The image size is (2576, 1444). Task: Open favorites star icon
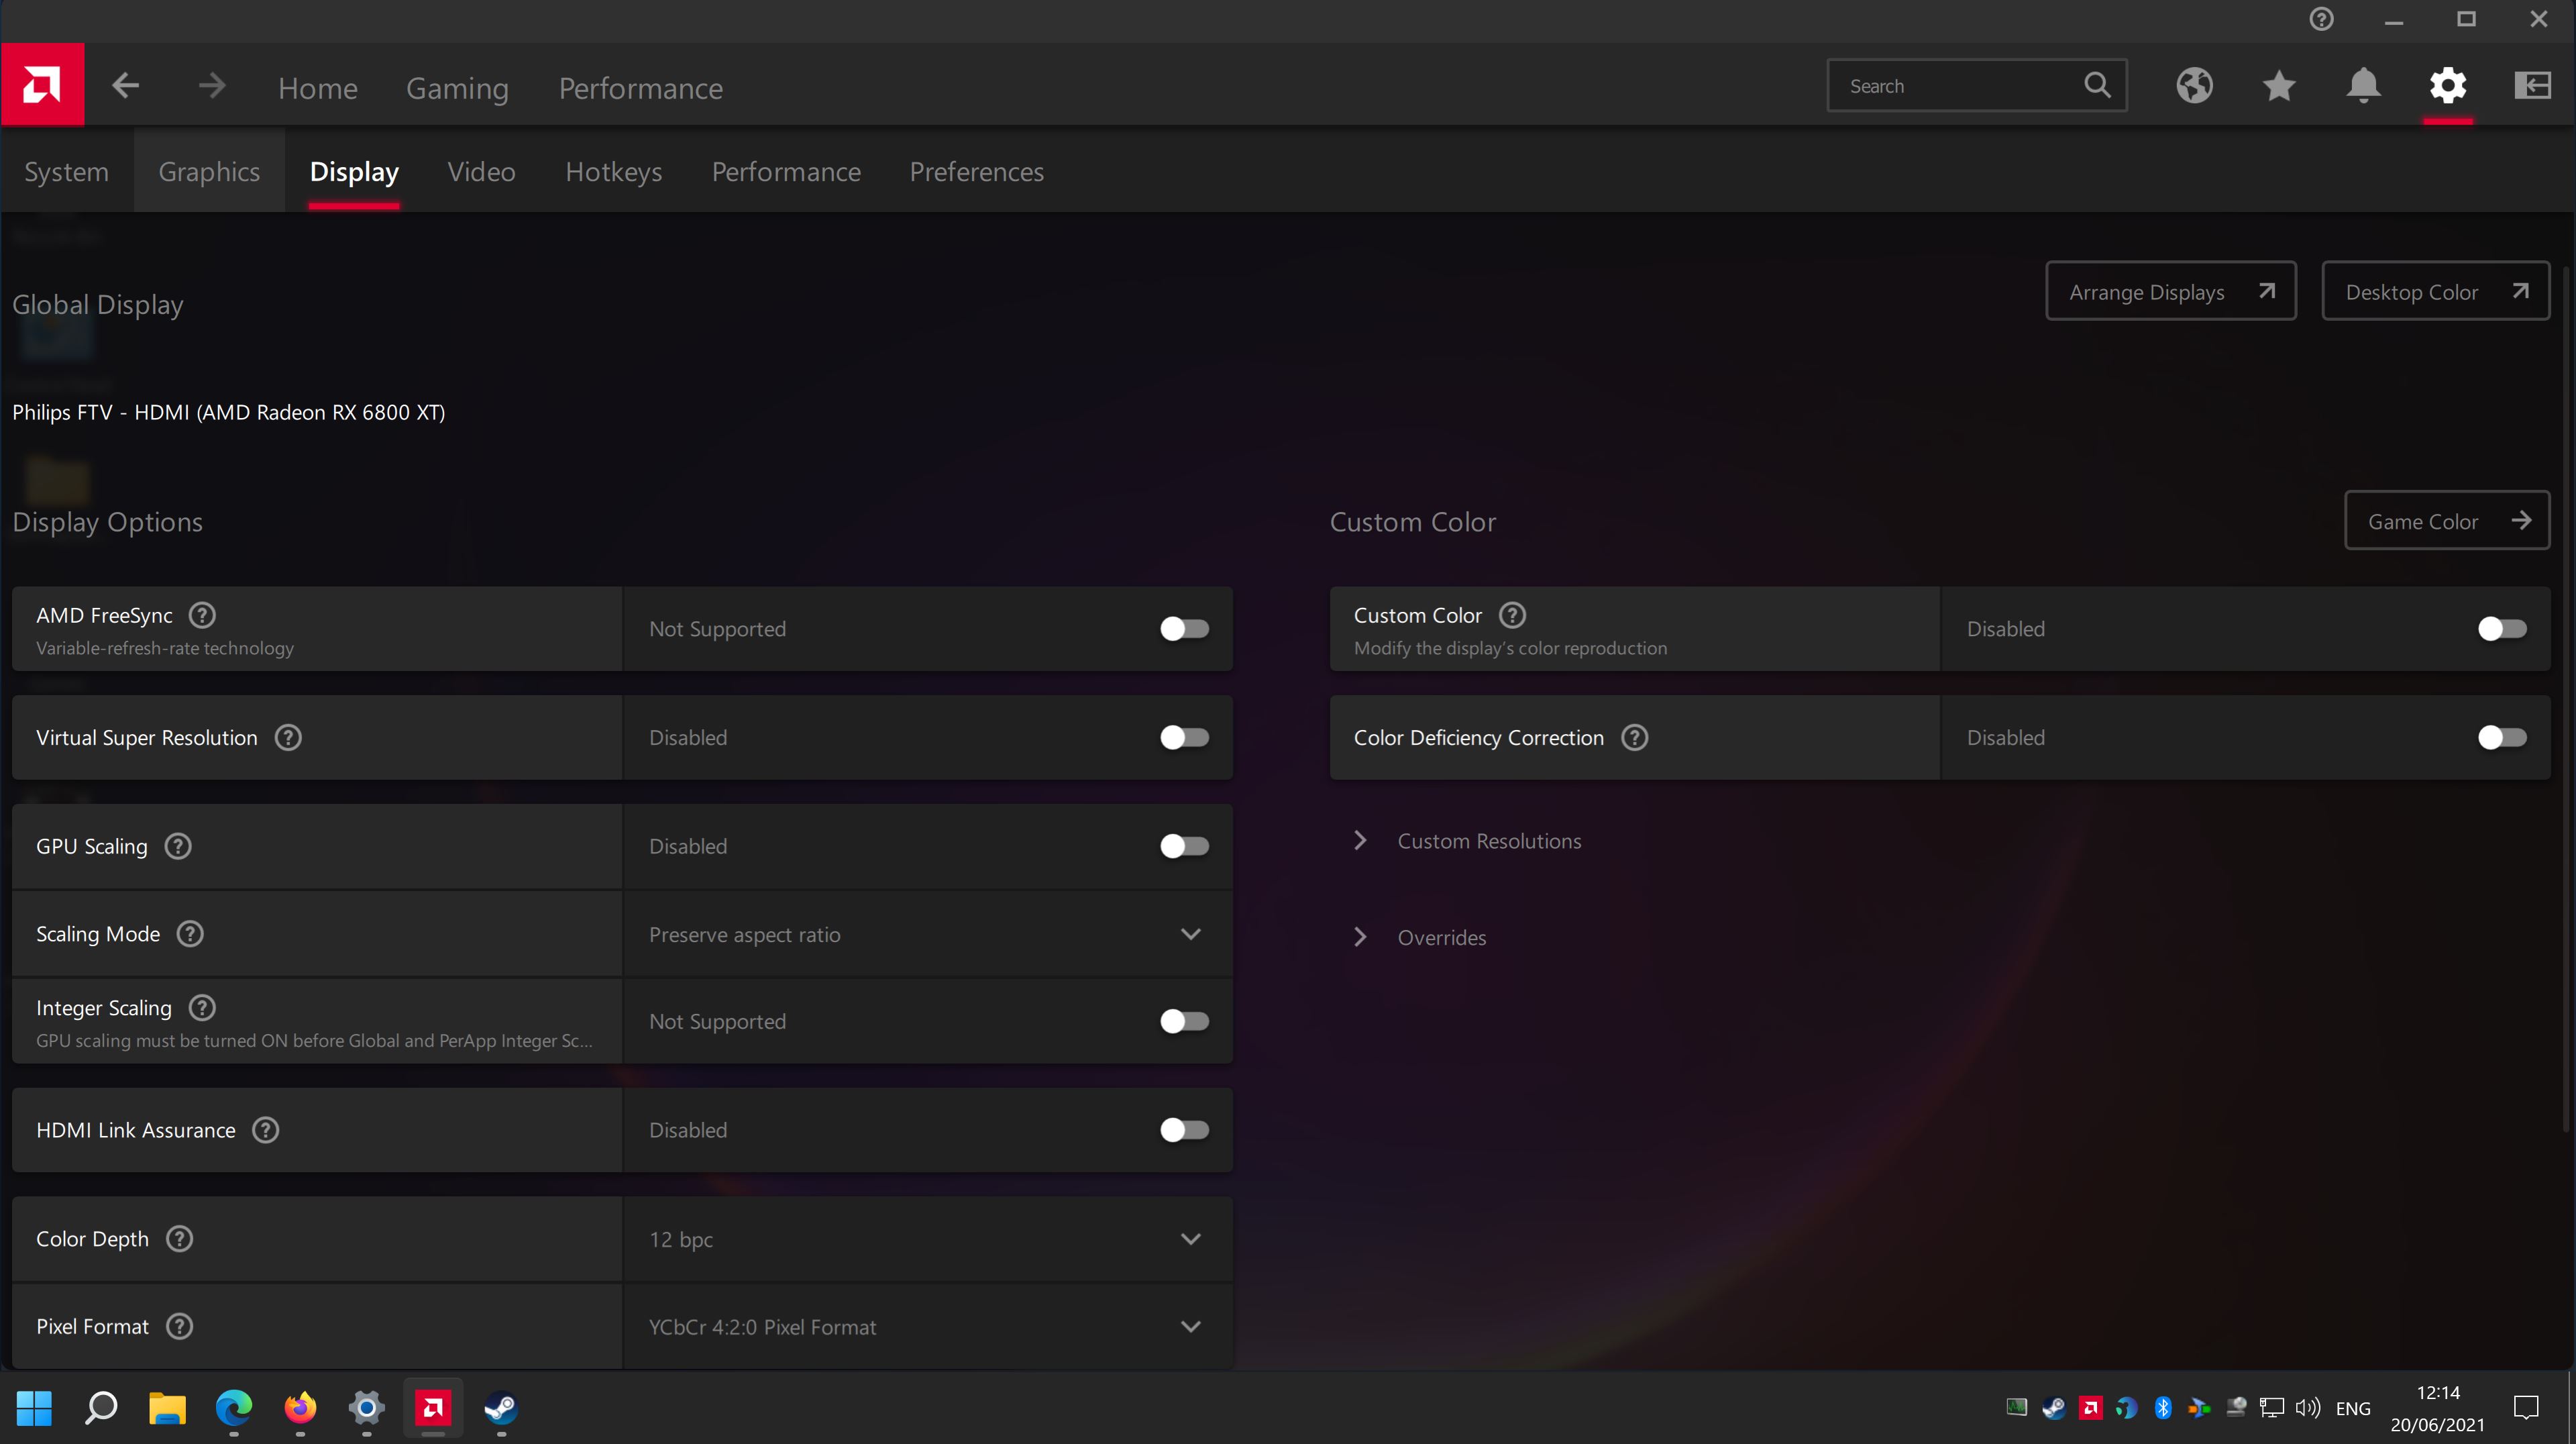pyautogui.click(x=2279, y=86)
